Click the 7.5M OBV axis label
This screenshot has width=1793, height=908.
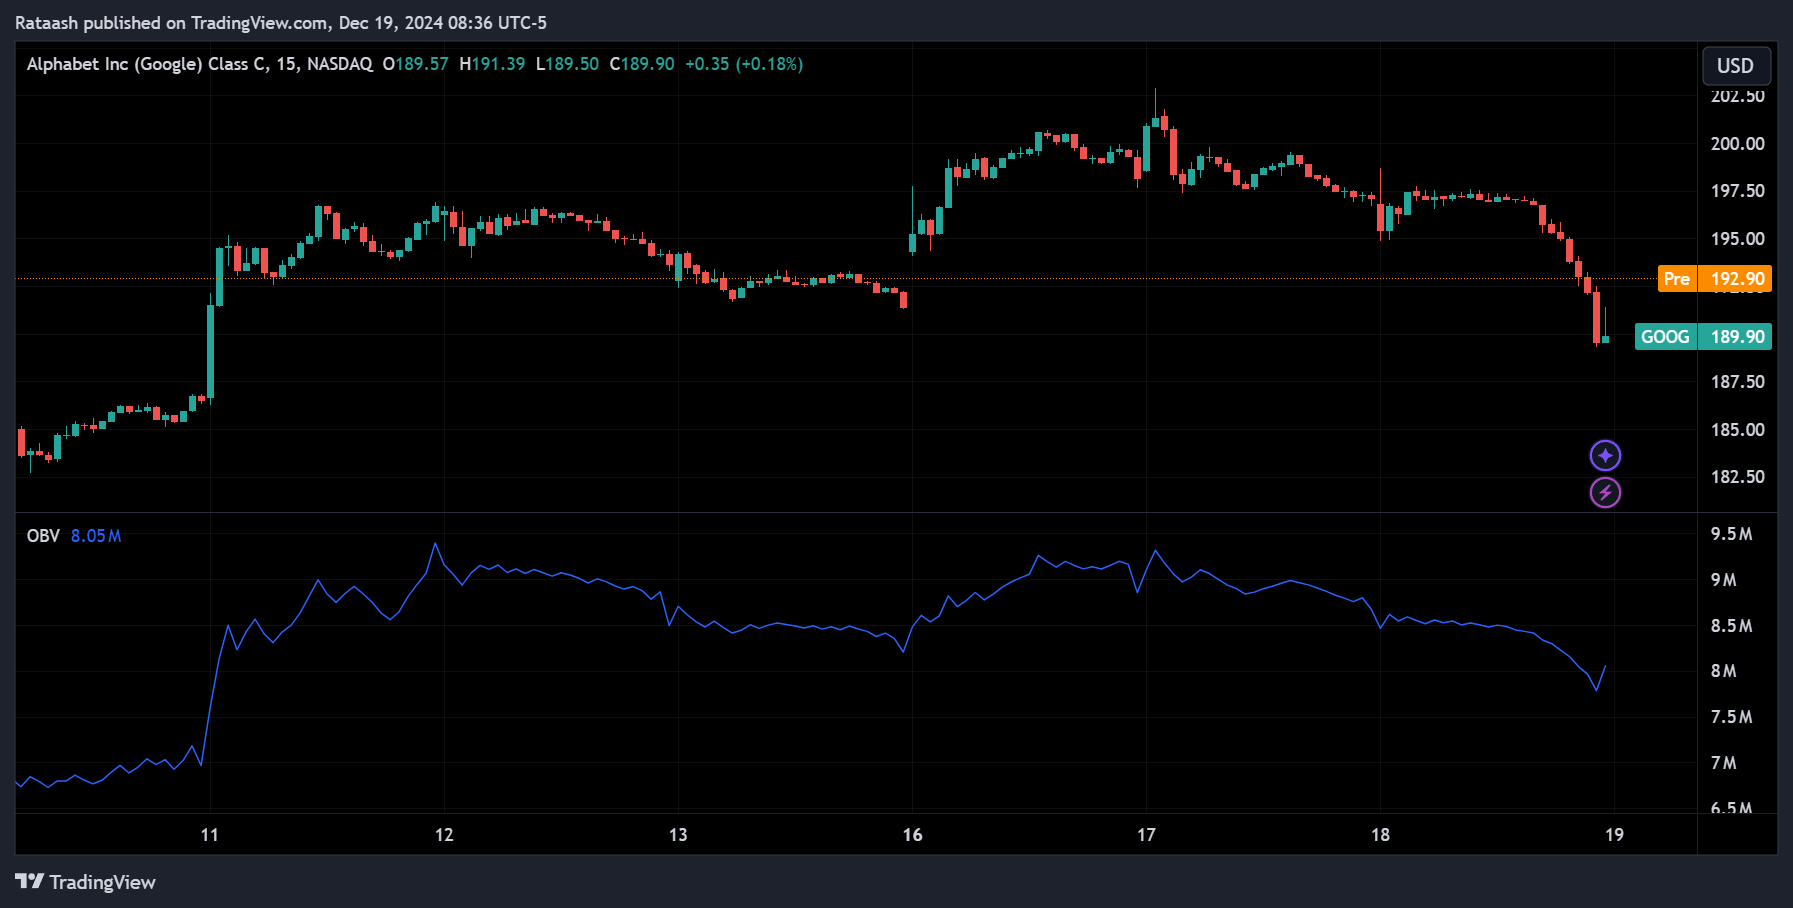point(1731,717)
